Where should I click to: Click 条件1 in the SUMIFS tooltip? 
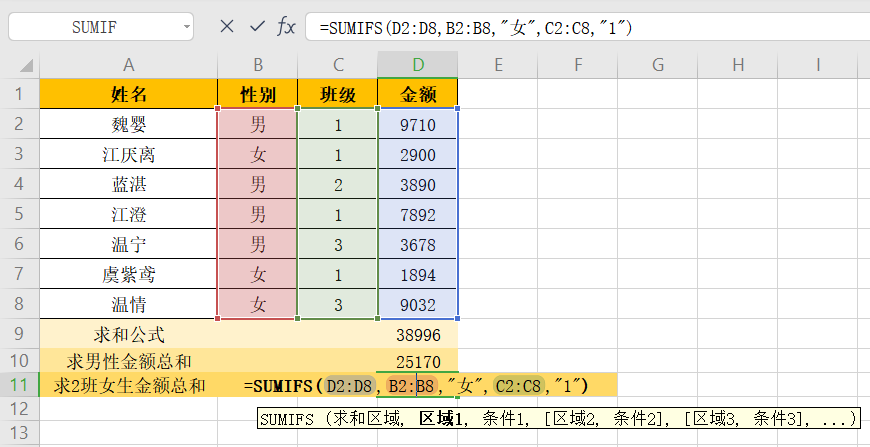pos(504,419)
